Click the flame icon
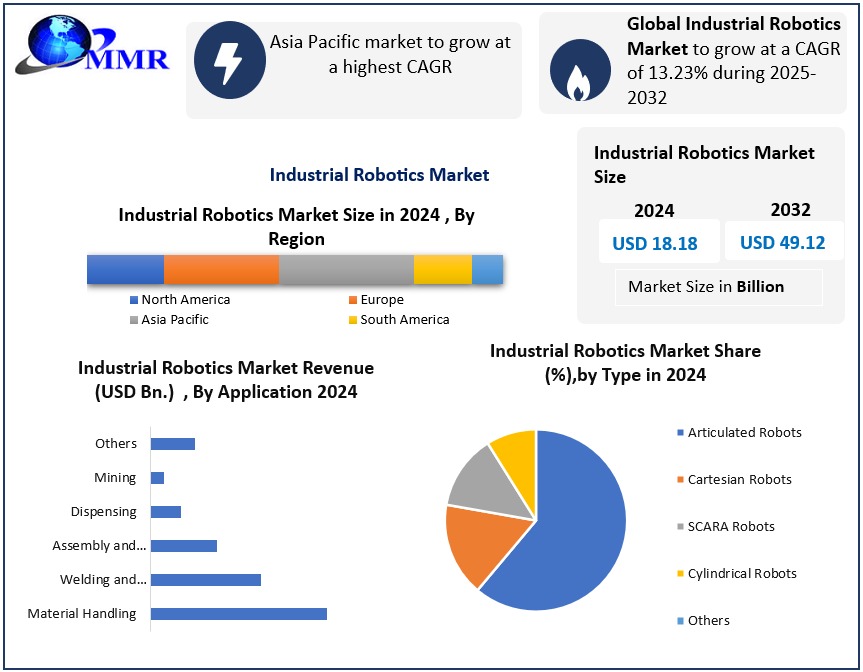 pos(579,72)
